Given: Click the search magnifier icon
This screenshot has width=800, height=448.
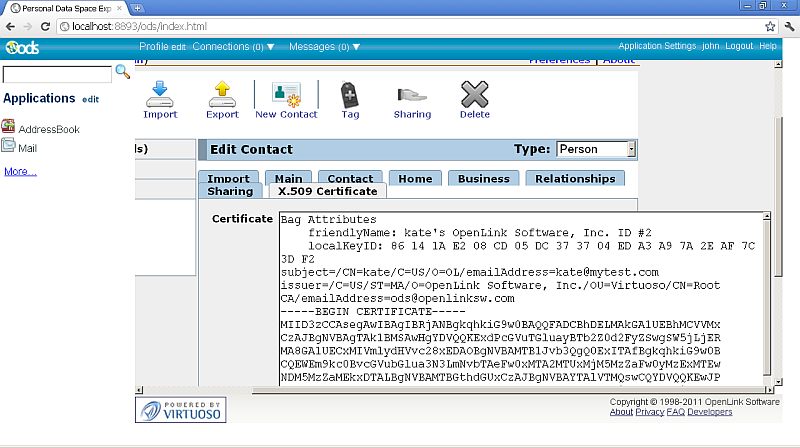Looking at the screenshot, I should [123, 72].
